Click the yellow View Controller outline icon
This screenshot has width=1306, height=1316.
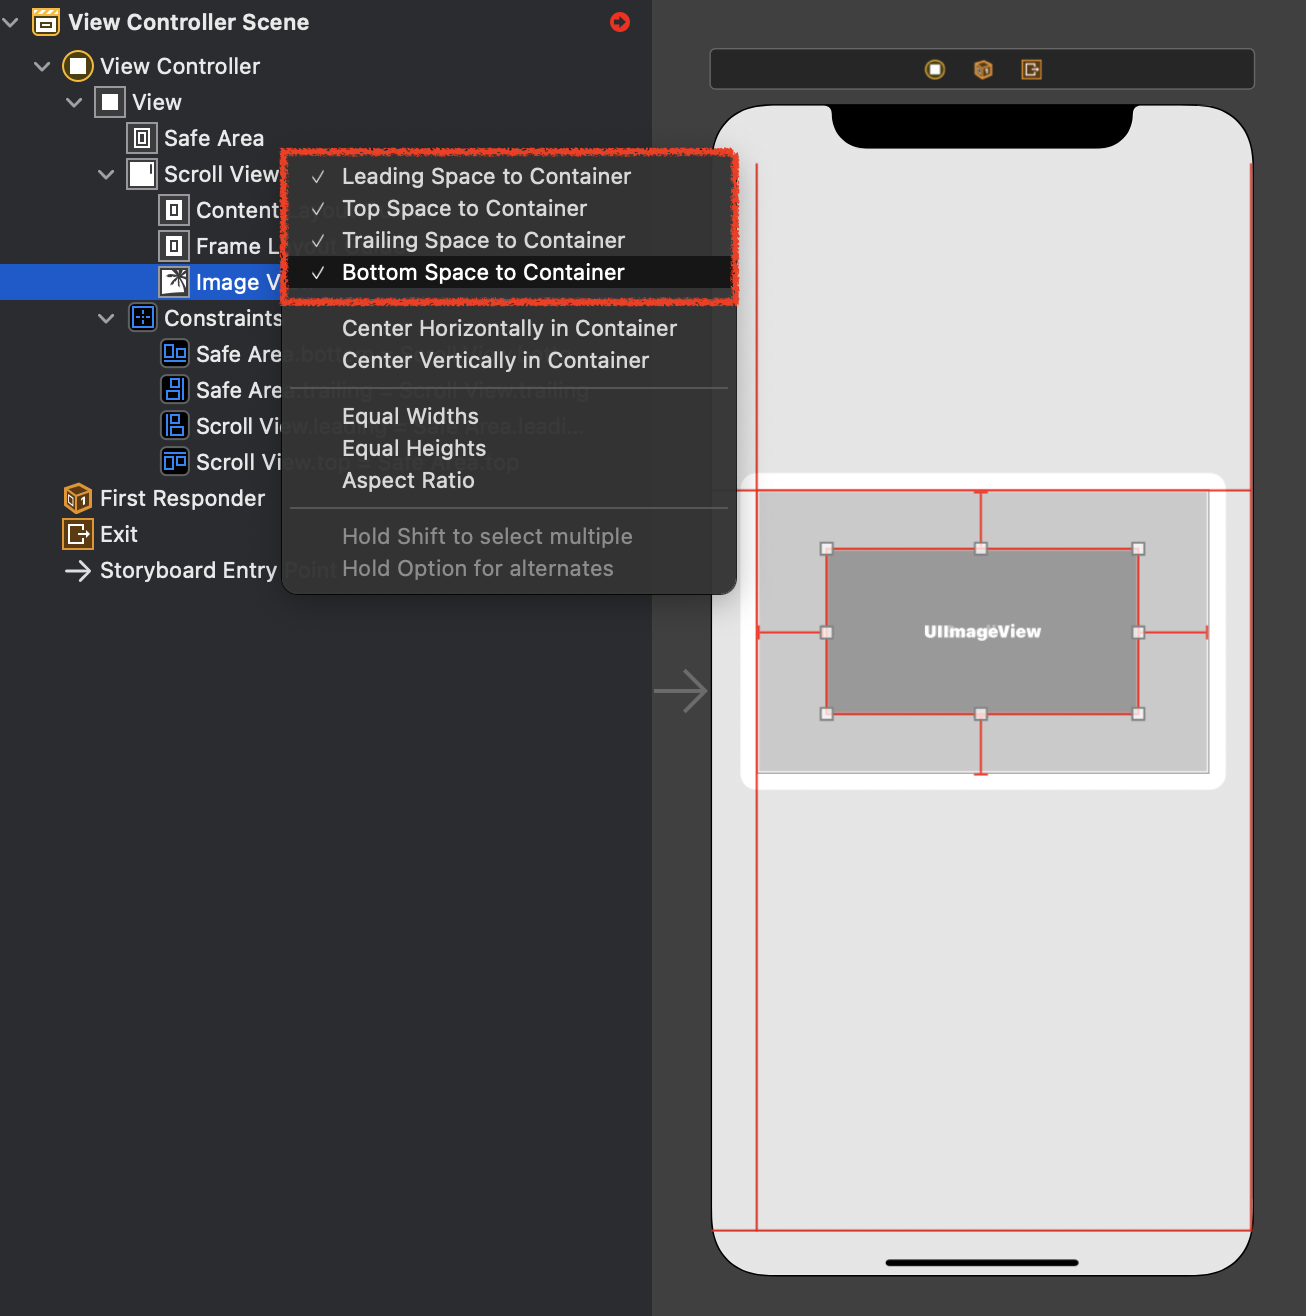[78, 66]
